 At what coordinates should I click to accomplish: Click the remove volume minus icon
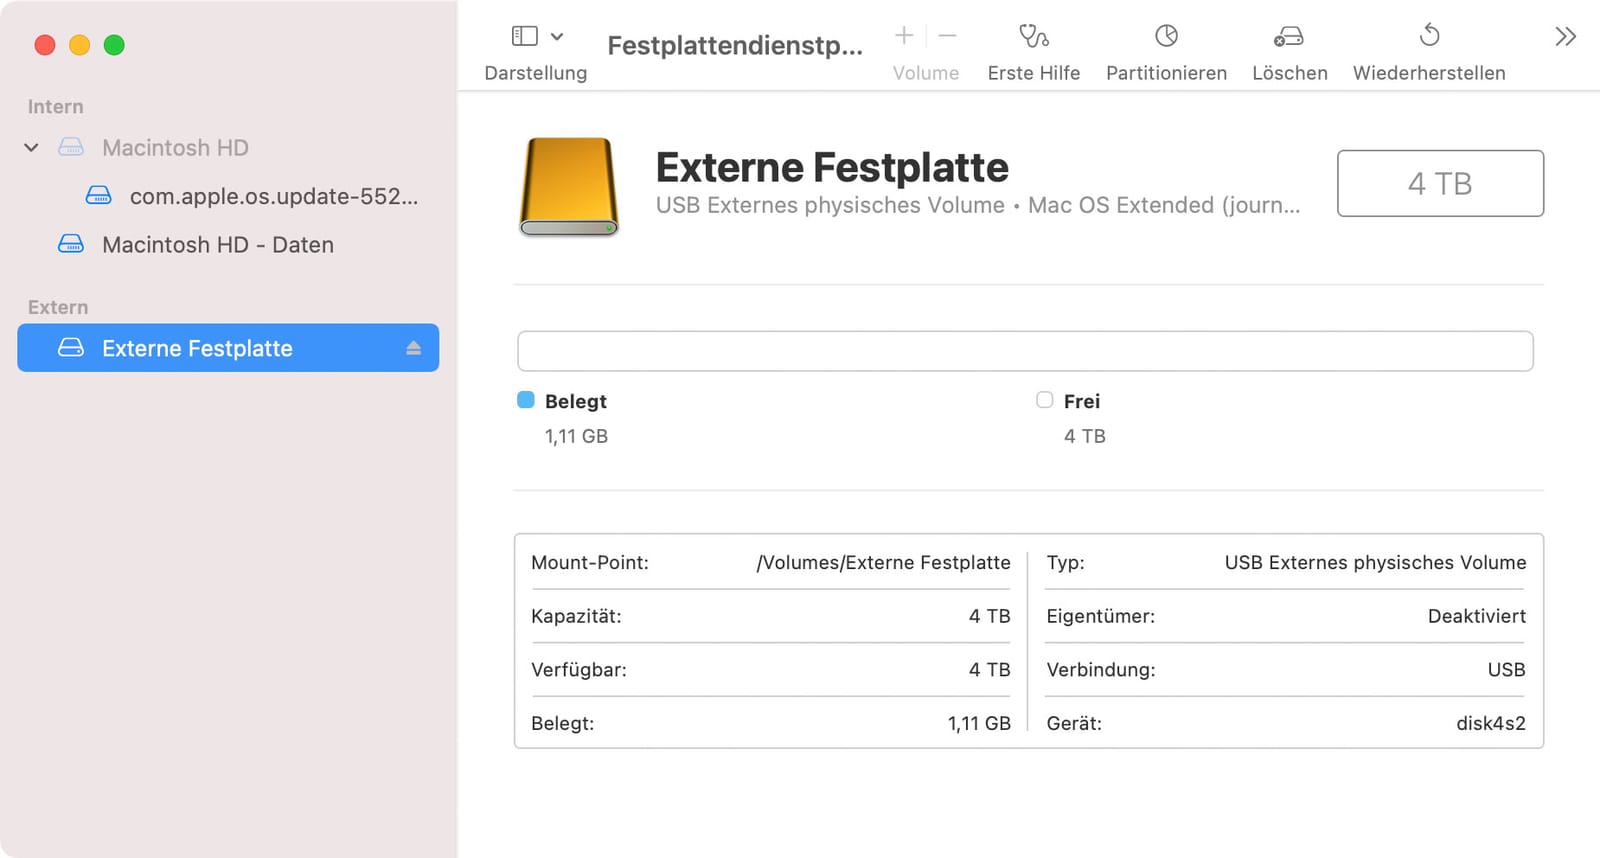coord(948,36)
